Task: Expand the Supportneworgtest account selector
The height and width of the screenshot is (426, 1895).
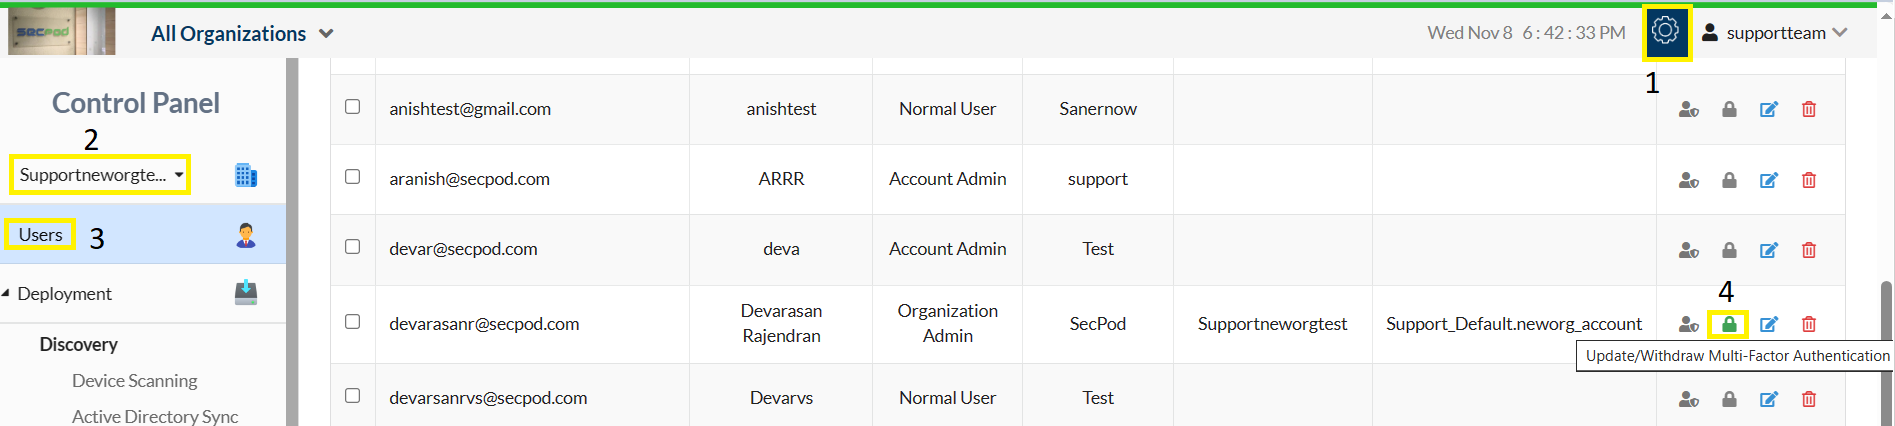Action: (100, 175)
